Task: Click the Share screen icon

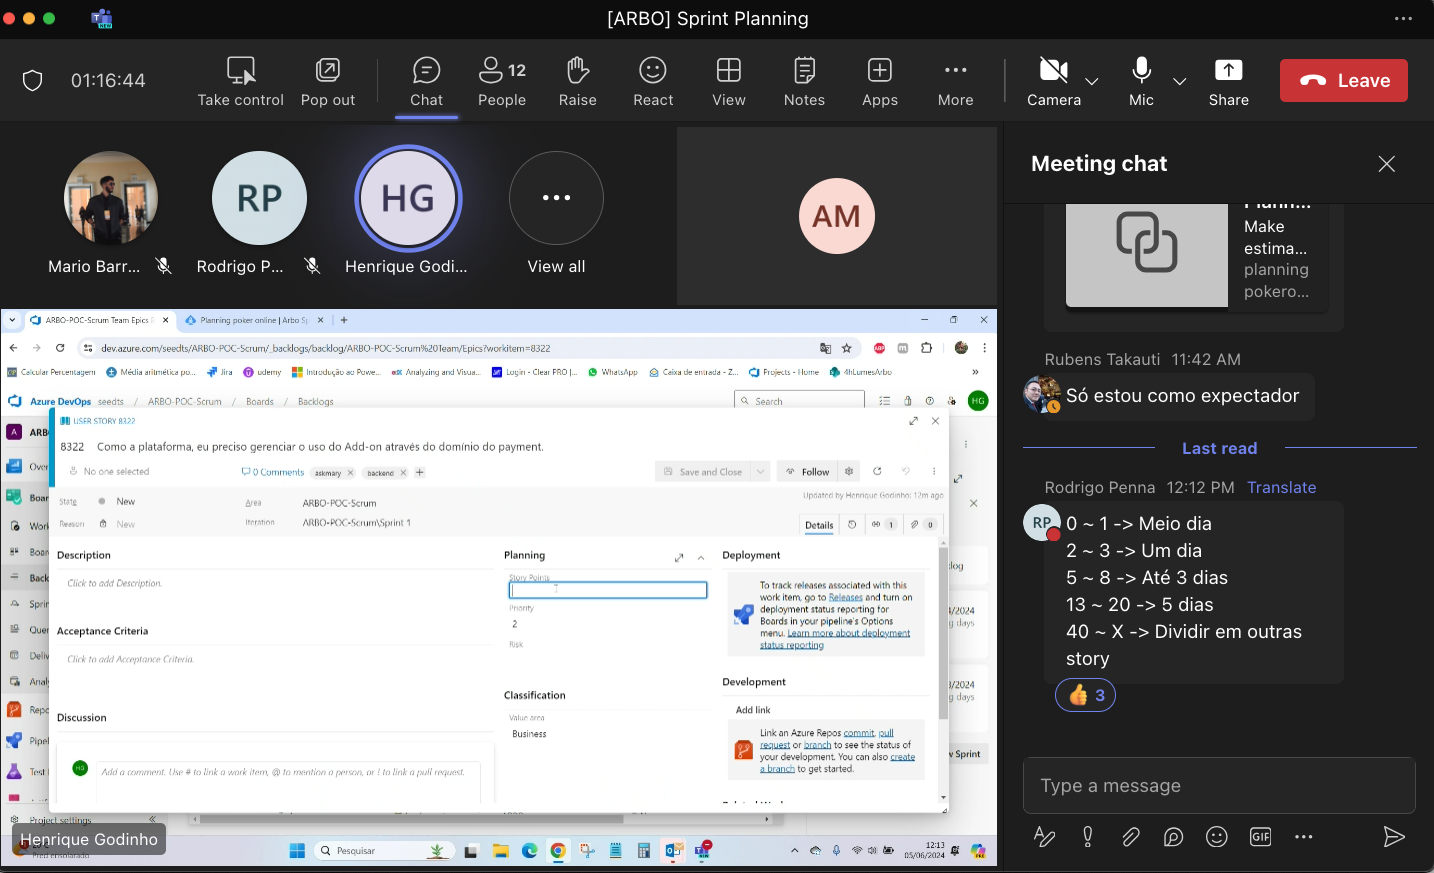Action: (x=1228, y=81)
